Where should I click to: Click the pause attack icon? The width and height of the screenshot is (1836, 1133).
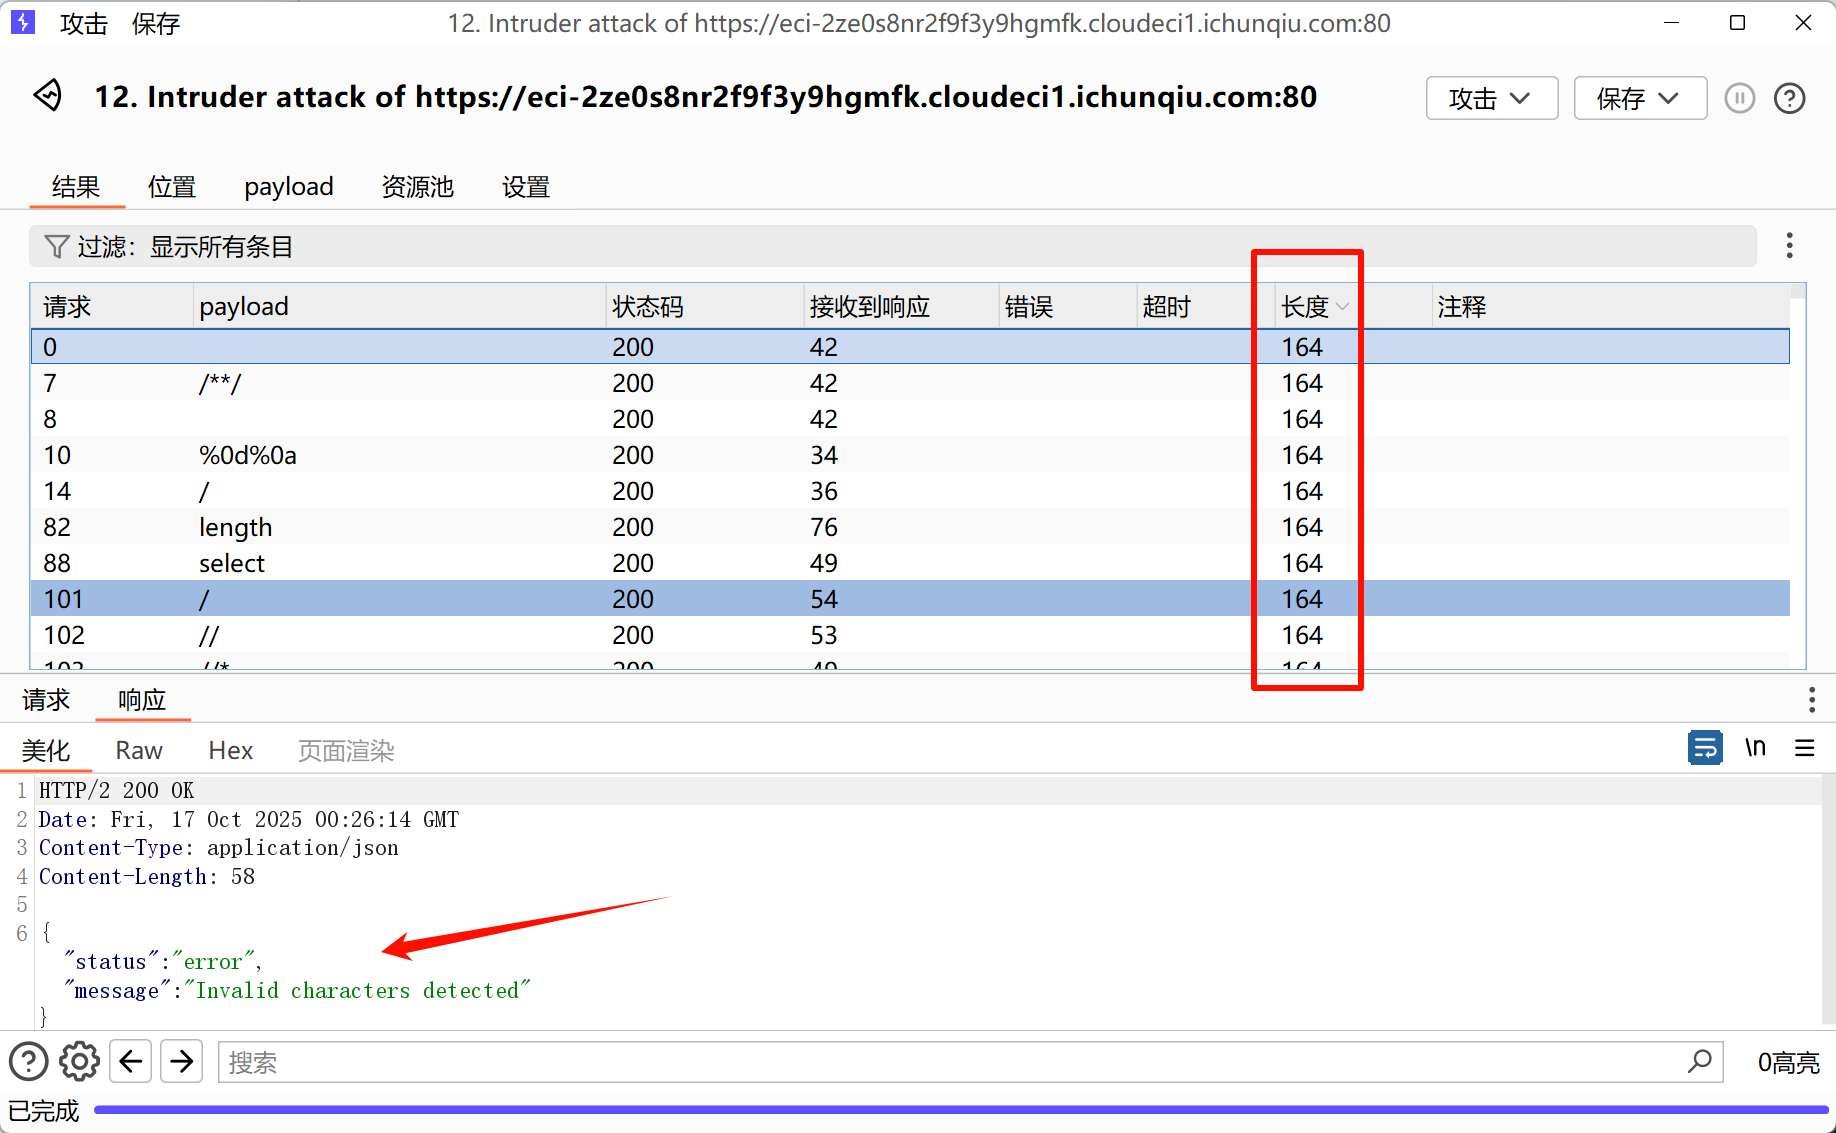(1739, 98)
